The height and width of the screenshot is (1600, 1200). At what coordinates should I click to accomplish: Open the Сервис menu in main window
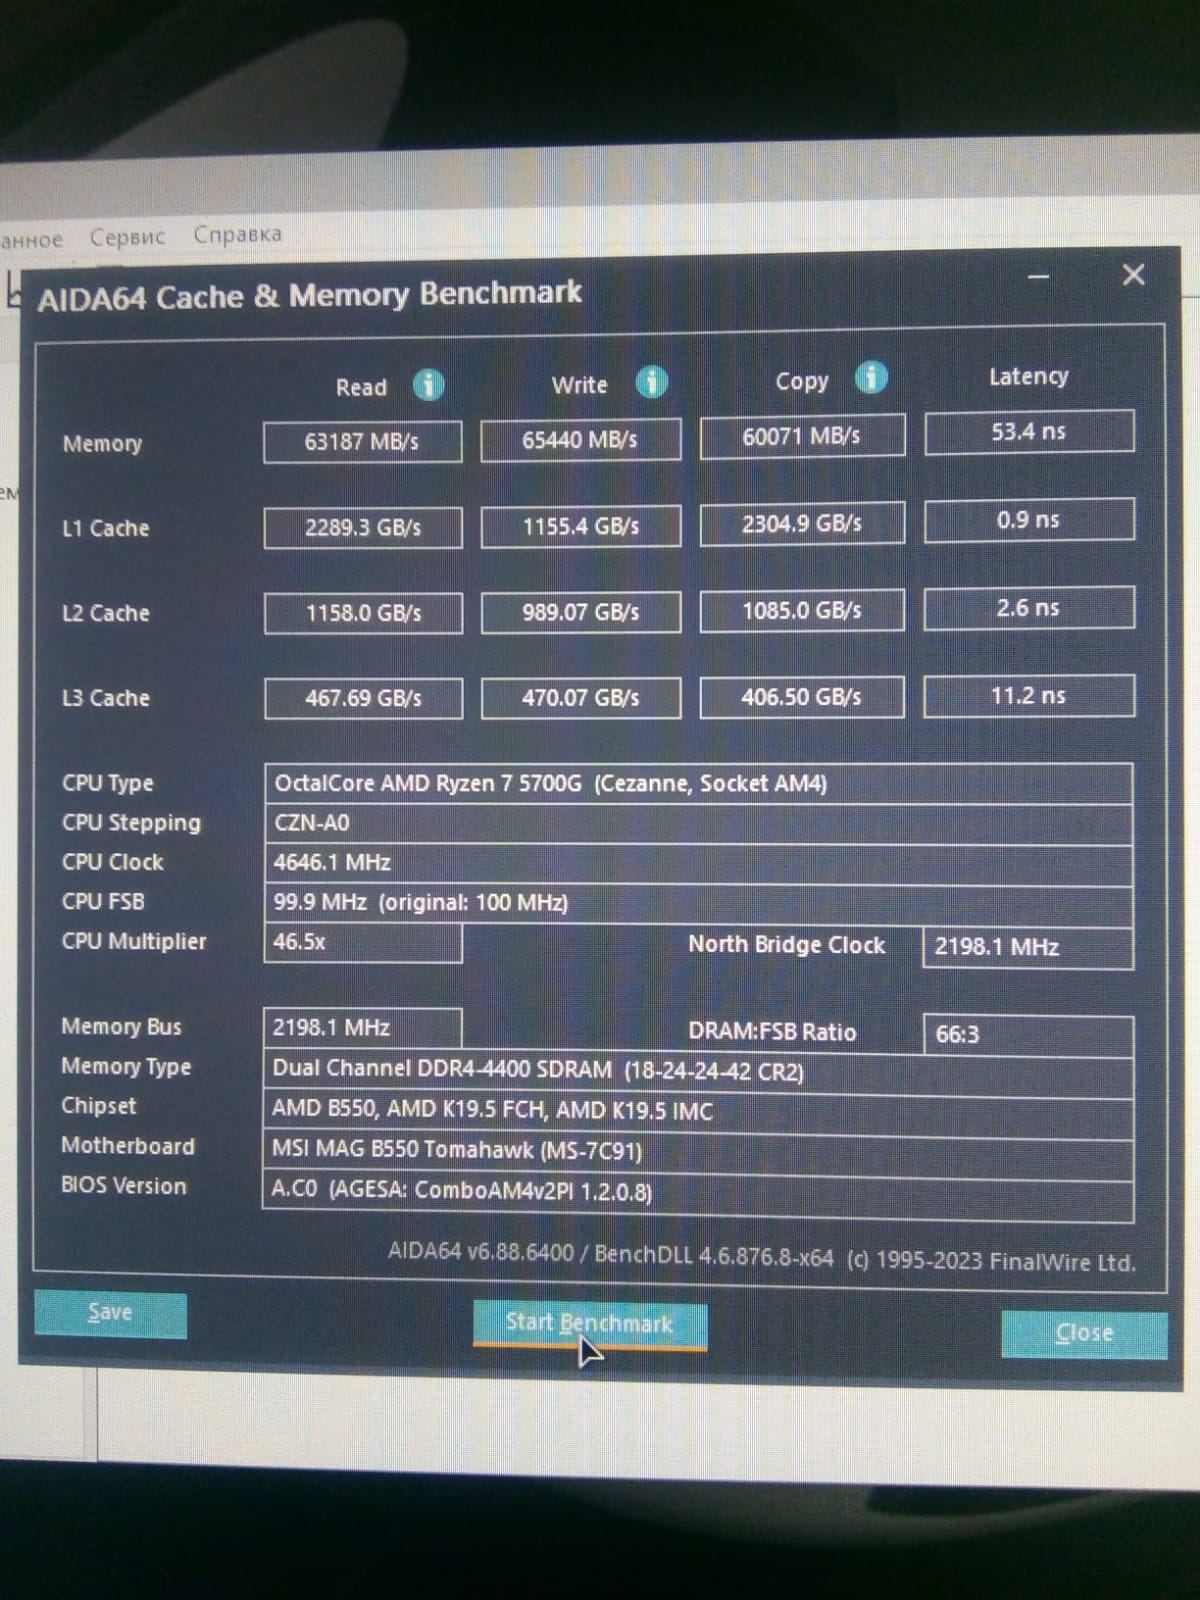click(x=127, y=237)
